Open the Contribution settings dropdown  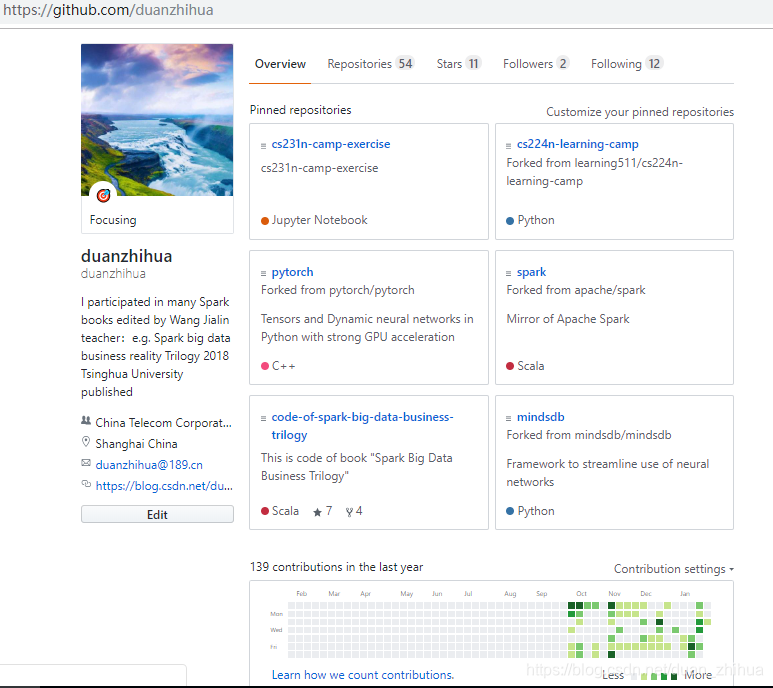[673, 569]
